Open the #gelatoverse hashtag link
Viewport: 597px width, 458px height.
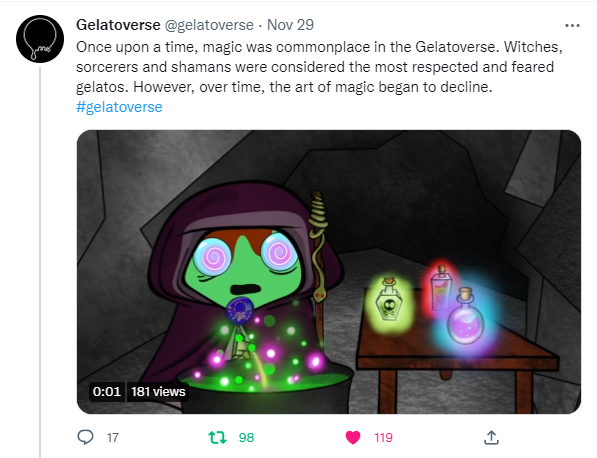coord(119,107)
